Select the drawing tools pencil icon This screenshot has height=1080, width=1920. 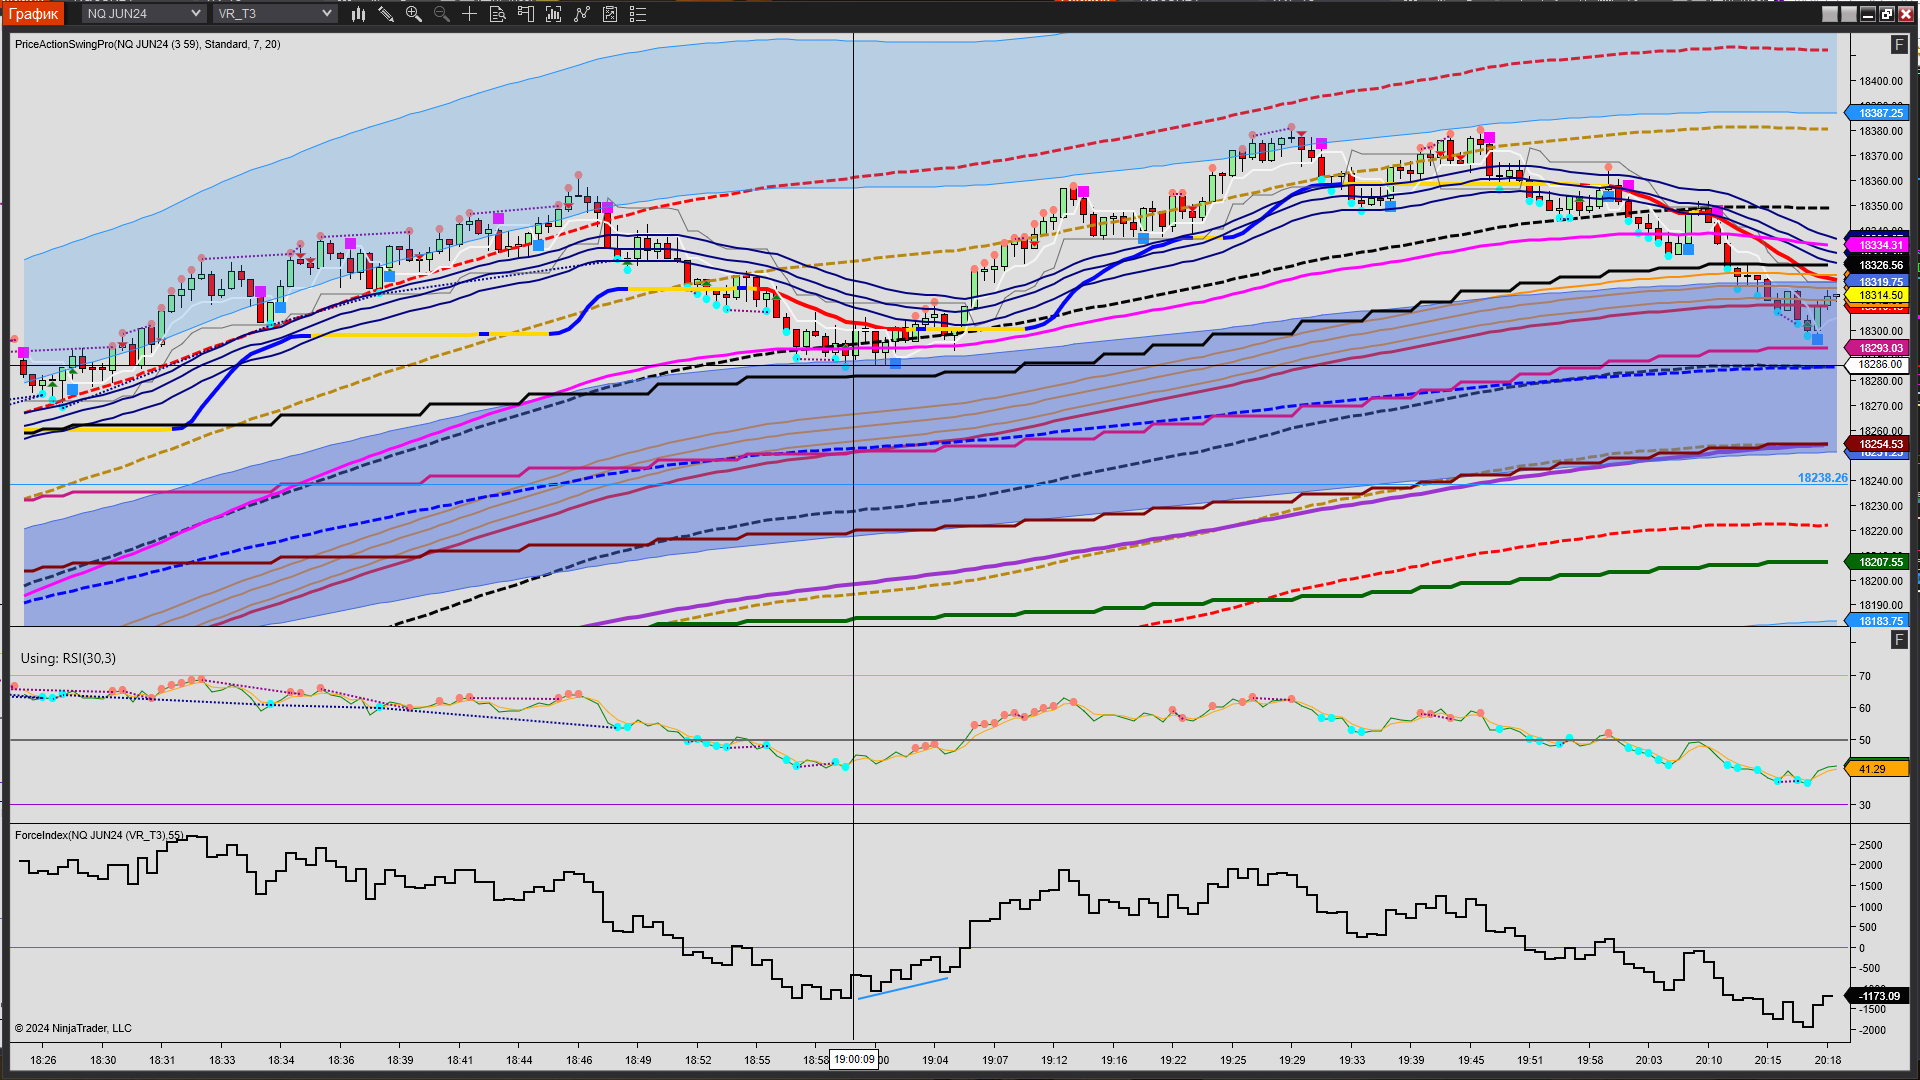(x=386, y=14)
